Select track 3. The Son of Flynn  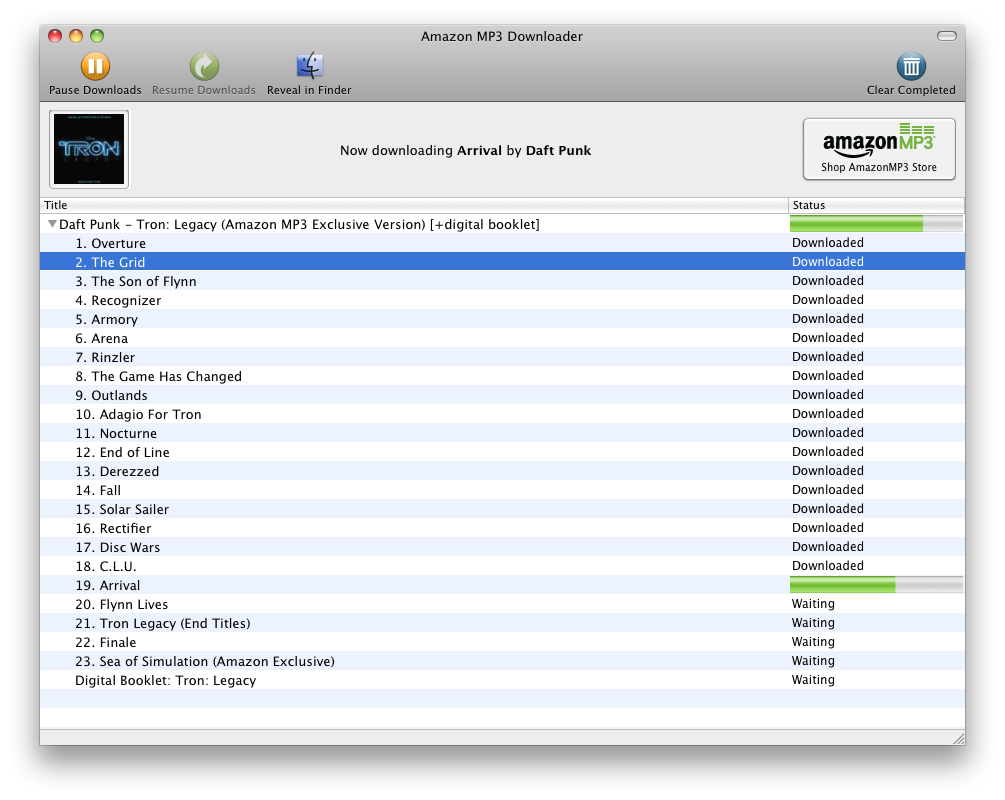point(502,281)
